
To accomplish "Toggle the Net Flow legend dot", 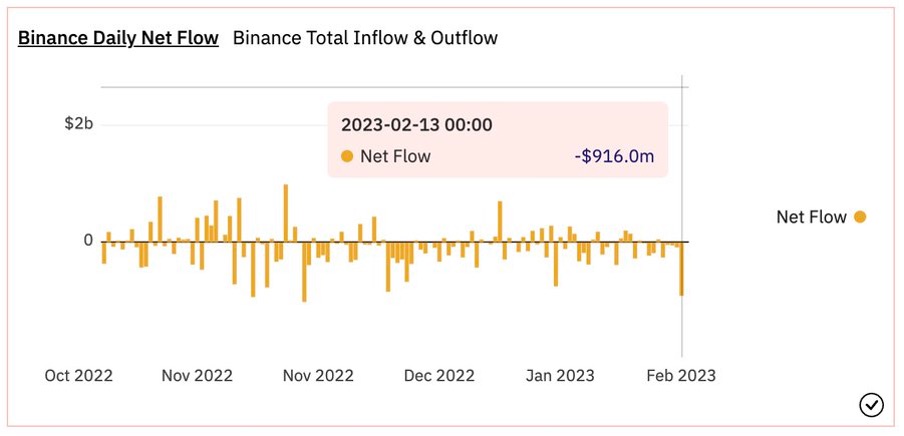I will click(860, 217).
